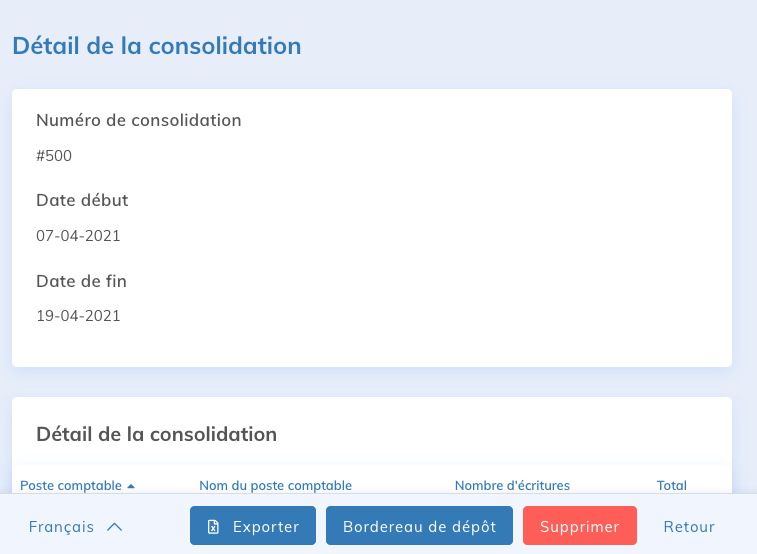Click the Total column header
Image resolution: width=757 pixels, height=554 pixels.
pyautogui.click(x=671, y=486)
